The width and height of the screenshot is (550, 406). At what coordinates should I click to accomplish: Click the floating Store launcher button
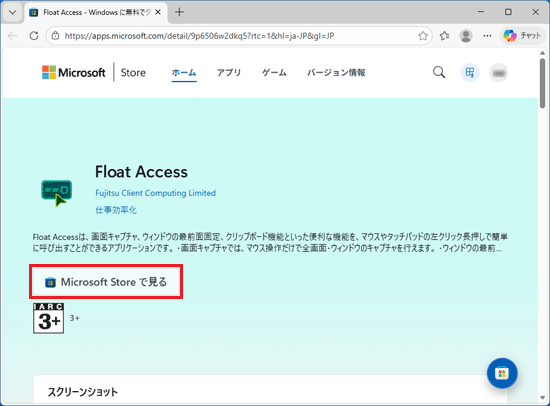coord(502,373)
